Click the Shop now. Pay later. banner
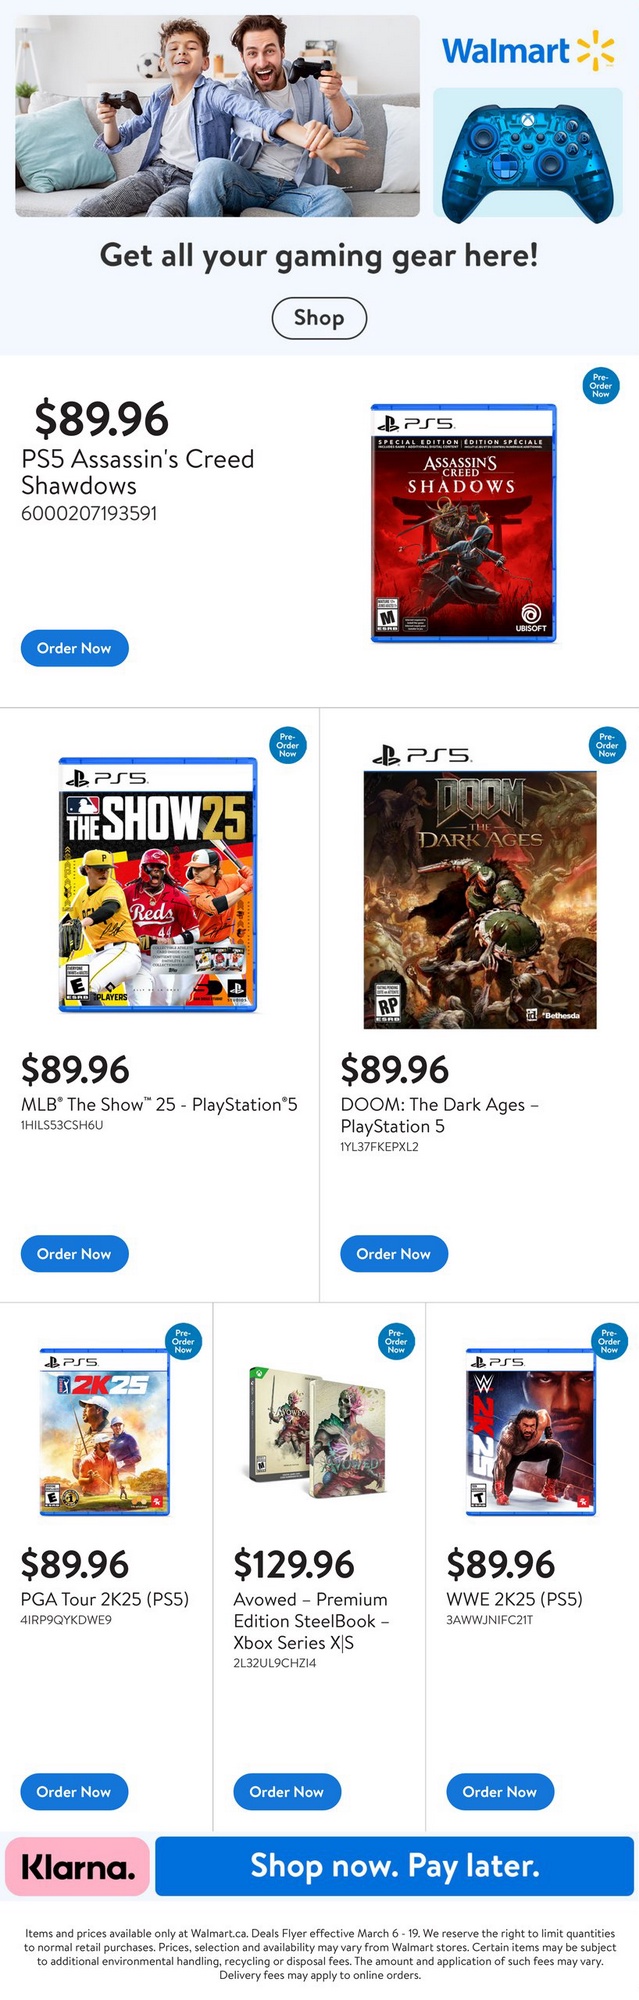This screenshot has width=639, height=2000. coord(394,1866)
